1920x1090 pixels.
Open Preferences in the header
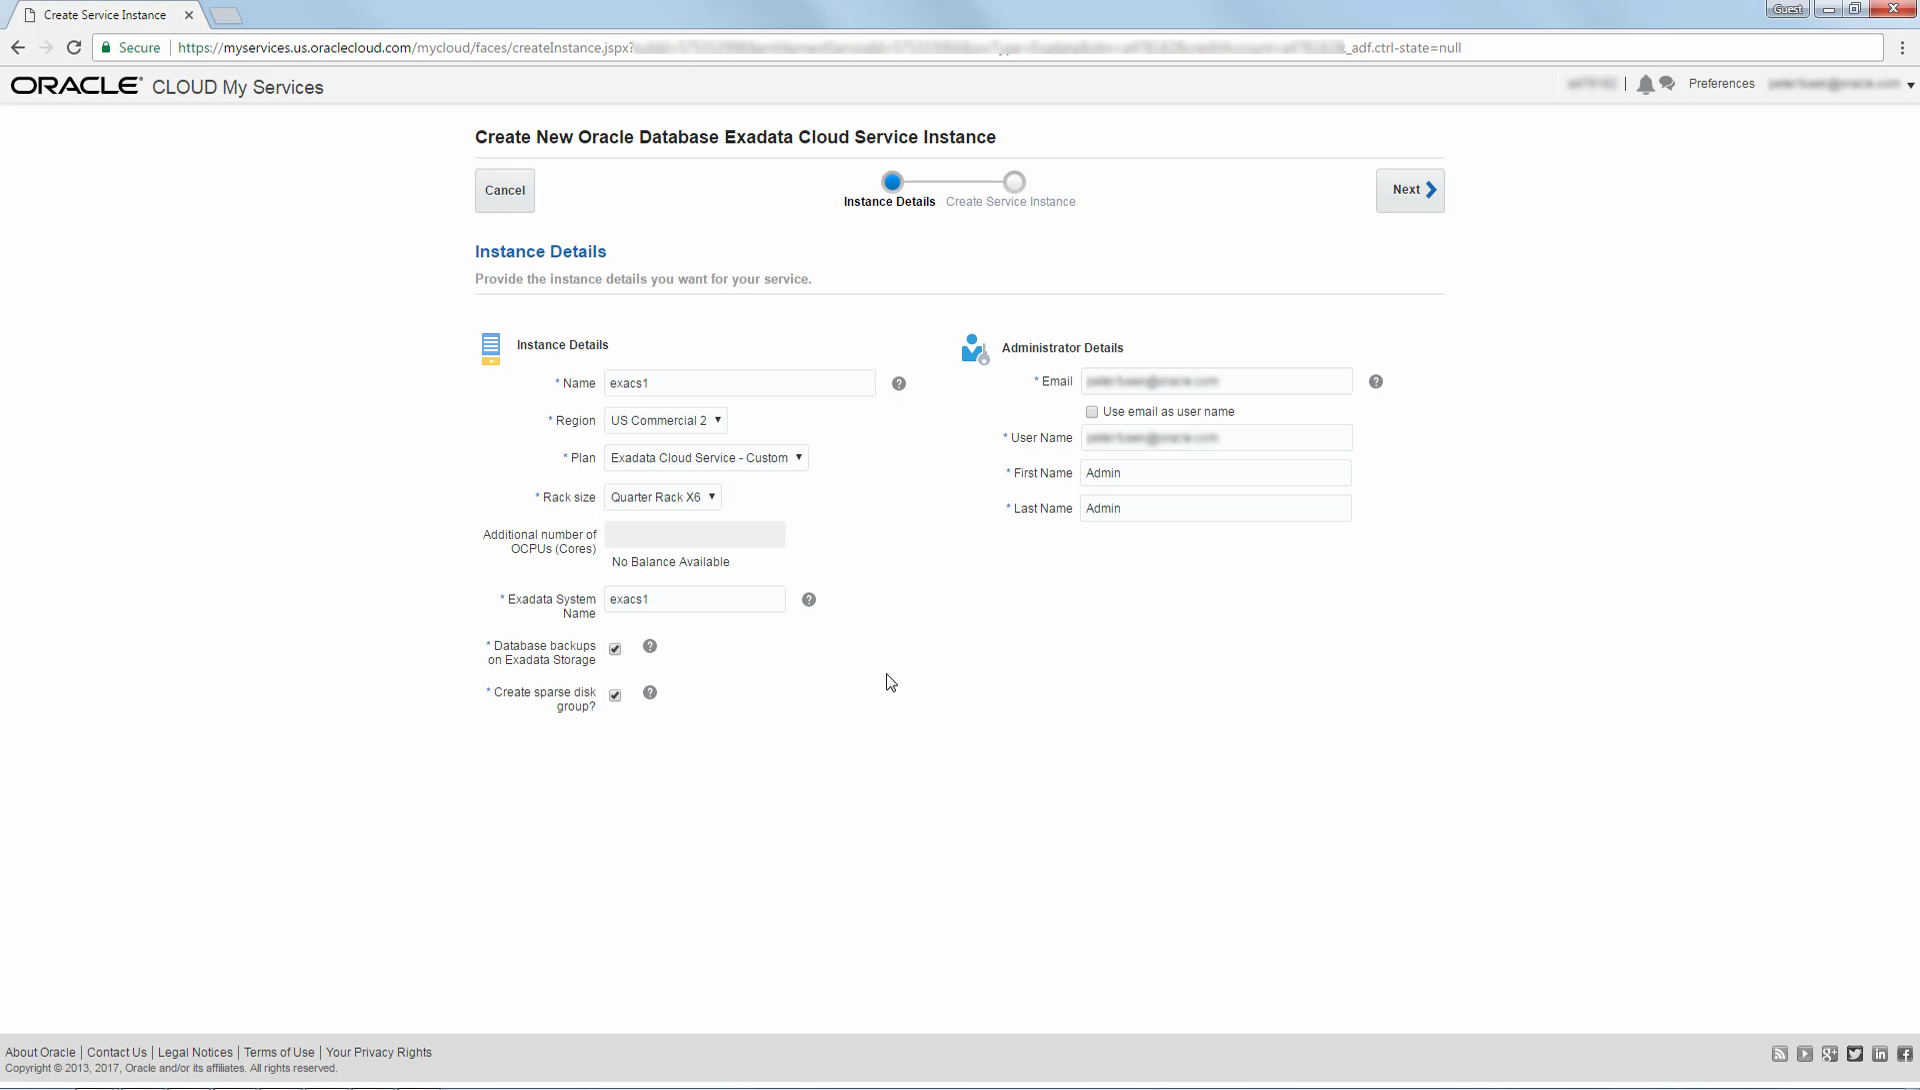1721,84
